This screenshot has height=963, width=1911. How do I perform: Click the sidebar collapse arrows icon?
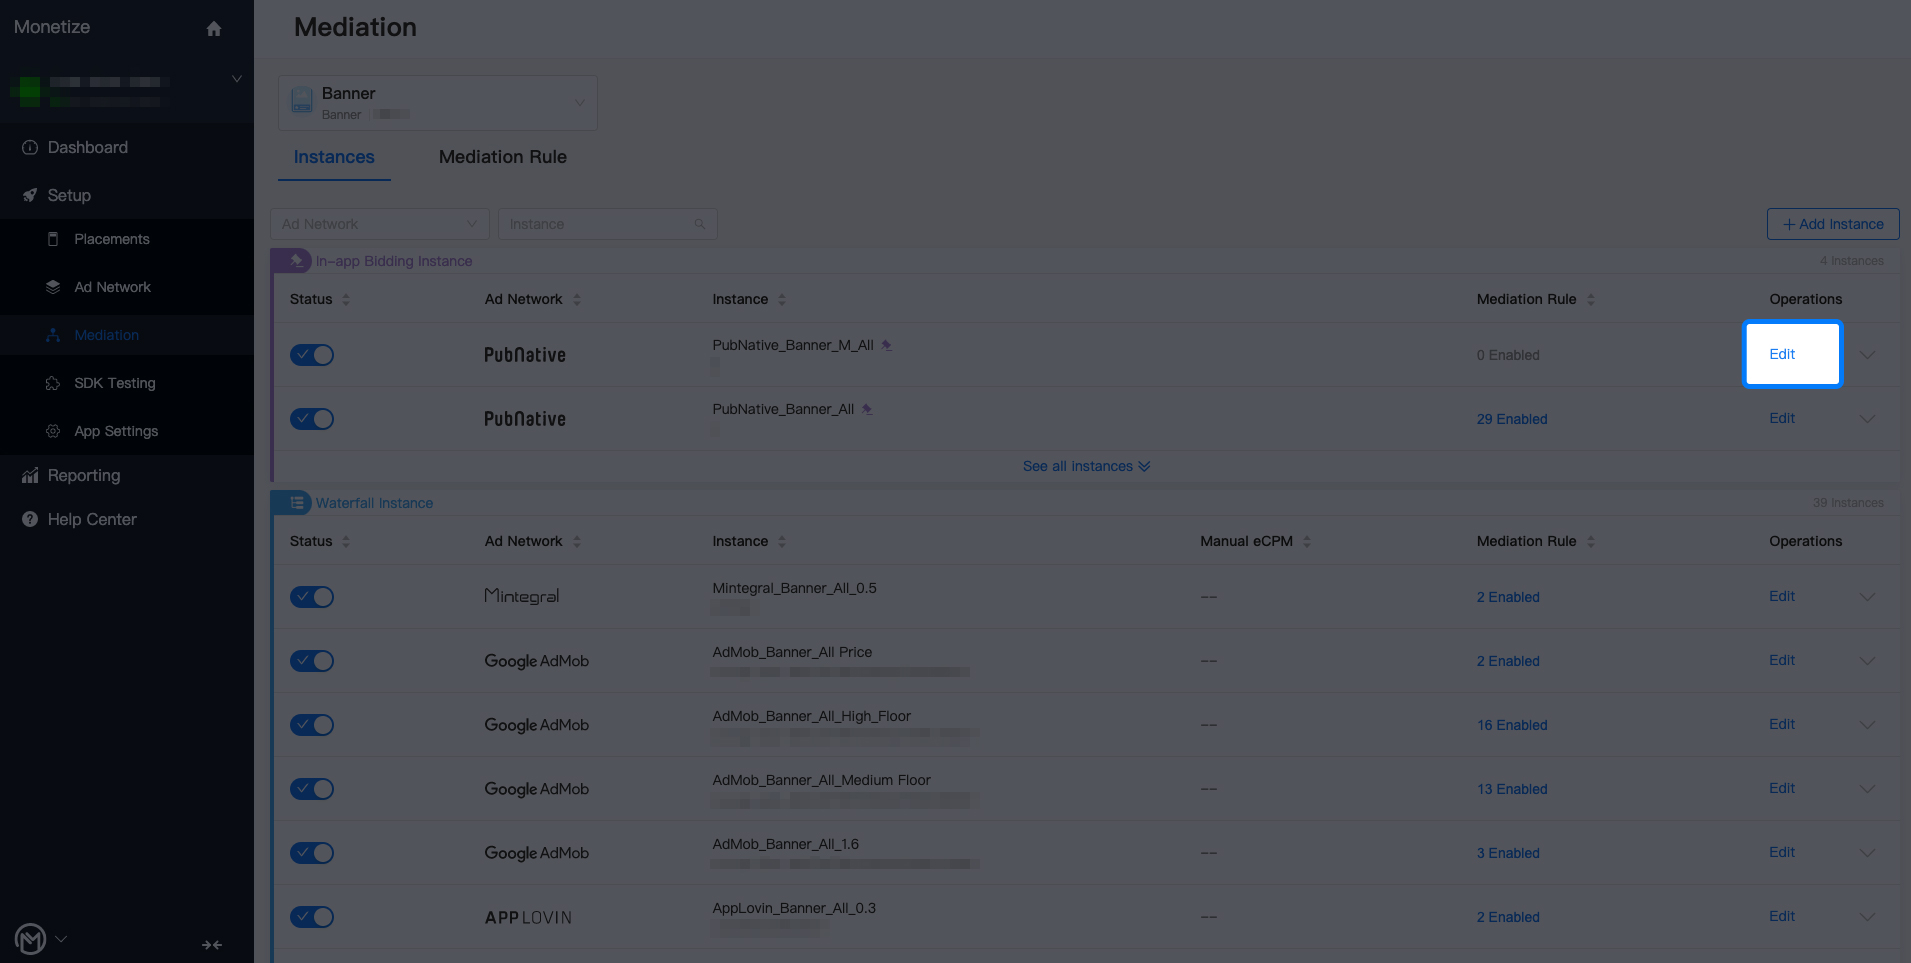[212, 945]
